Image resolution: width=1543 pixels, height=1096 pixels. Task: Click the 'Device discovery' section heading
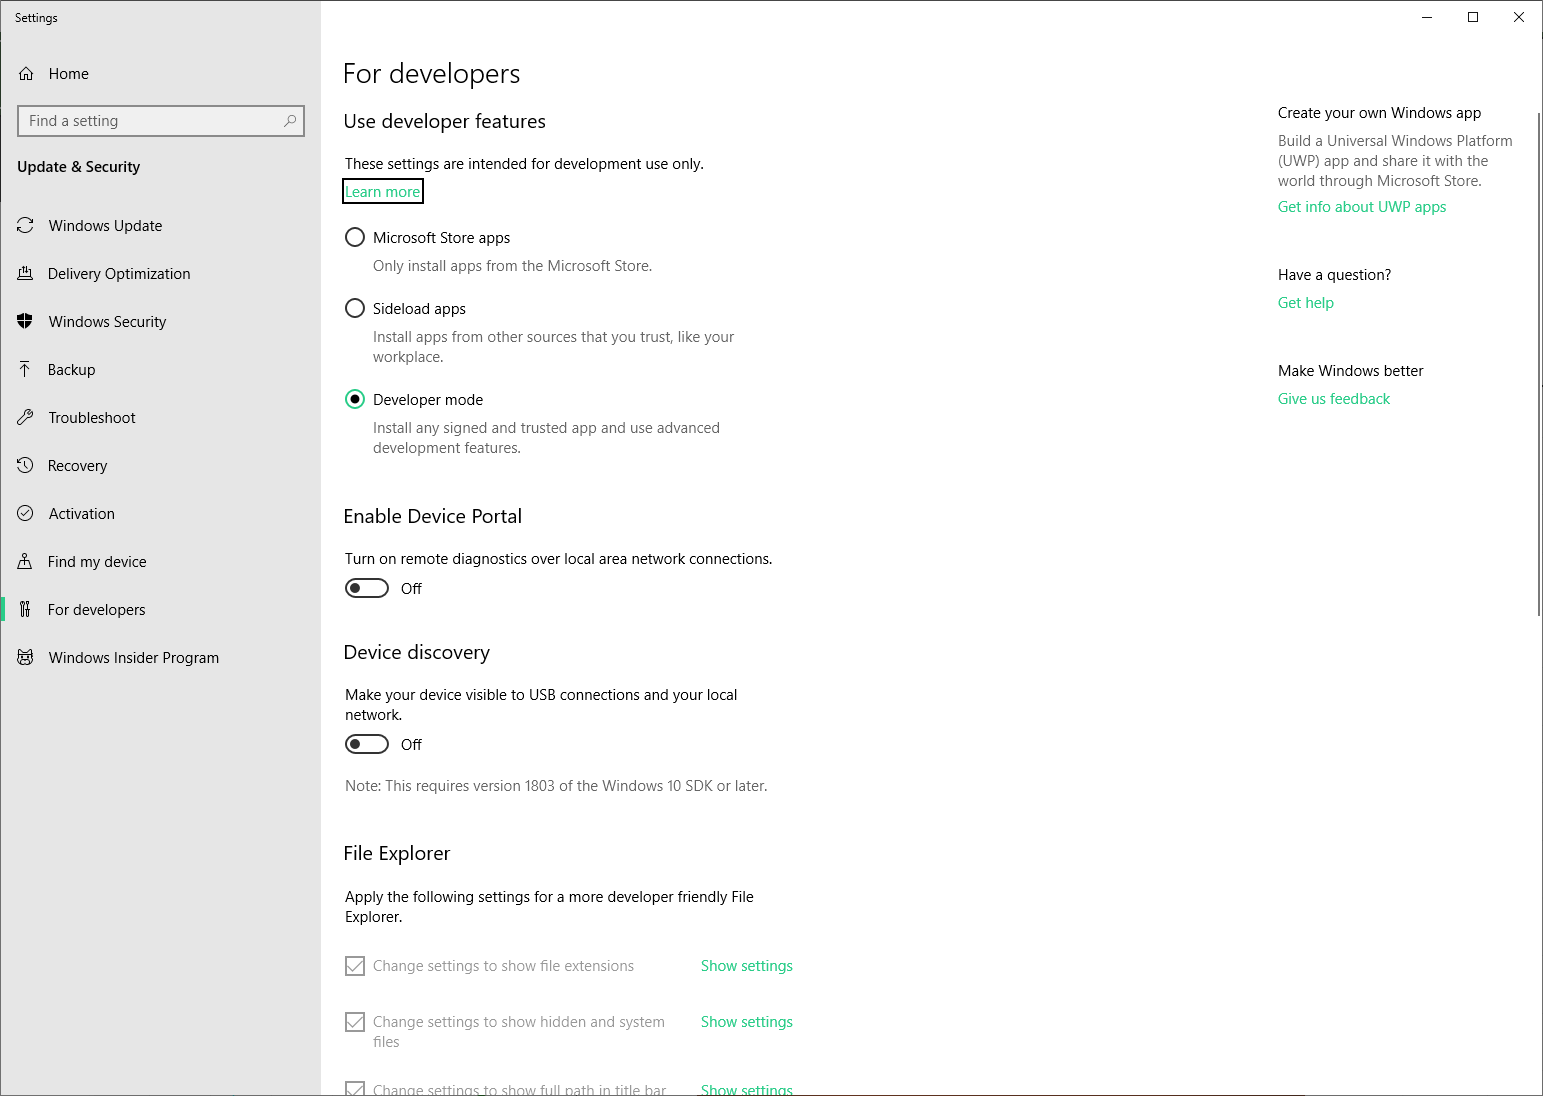[417, 652]
